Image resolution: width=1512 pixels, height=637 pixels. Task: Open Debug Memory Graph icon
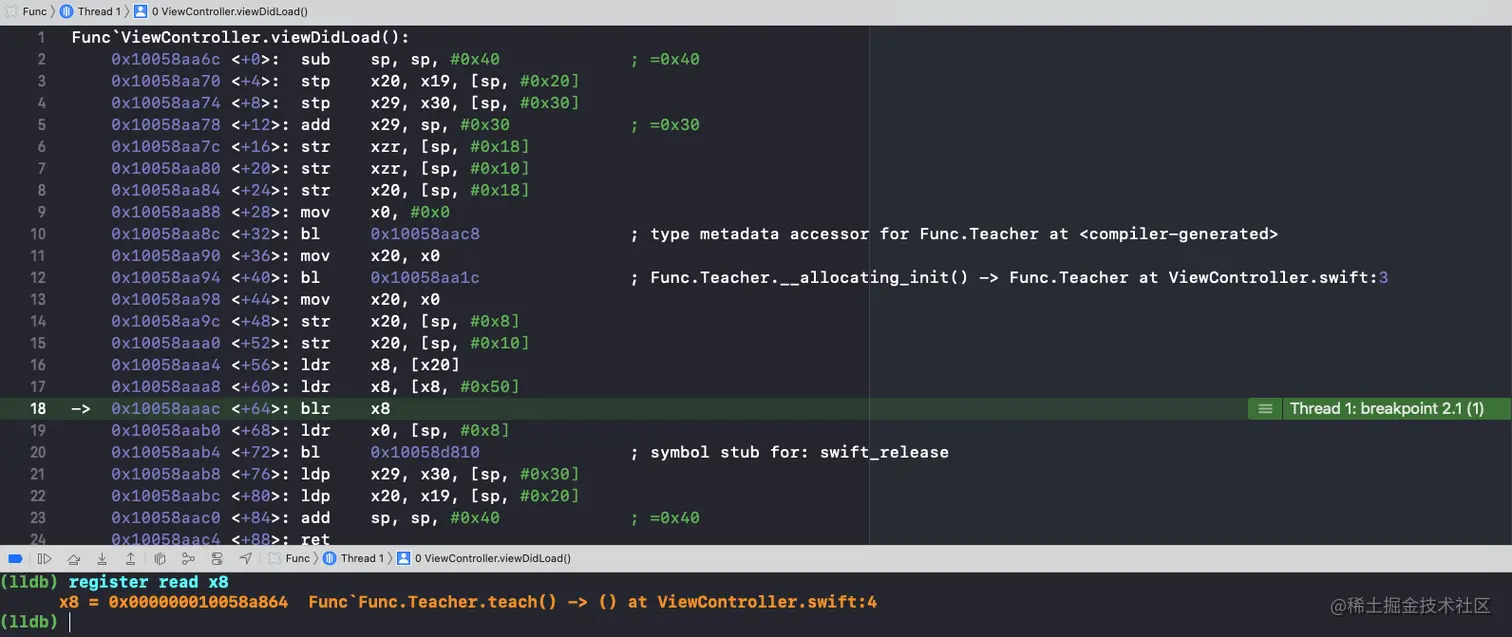click(188, 558)
